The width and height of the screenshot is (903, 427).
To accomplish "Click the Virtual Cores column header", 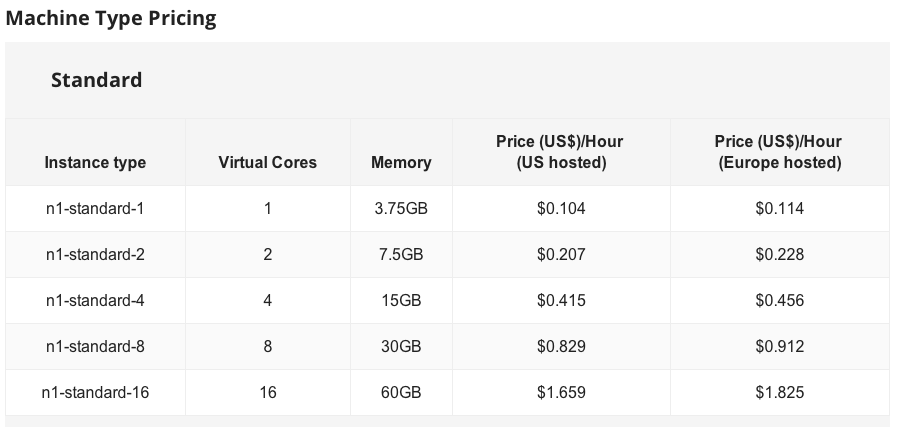I will click(267, 163).
